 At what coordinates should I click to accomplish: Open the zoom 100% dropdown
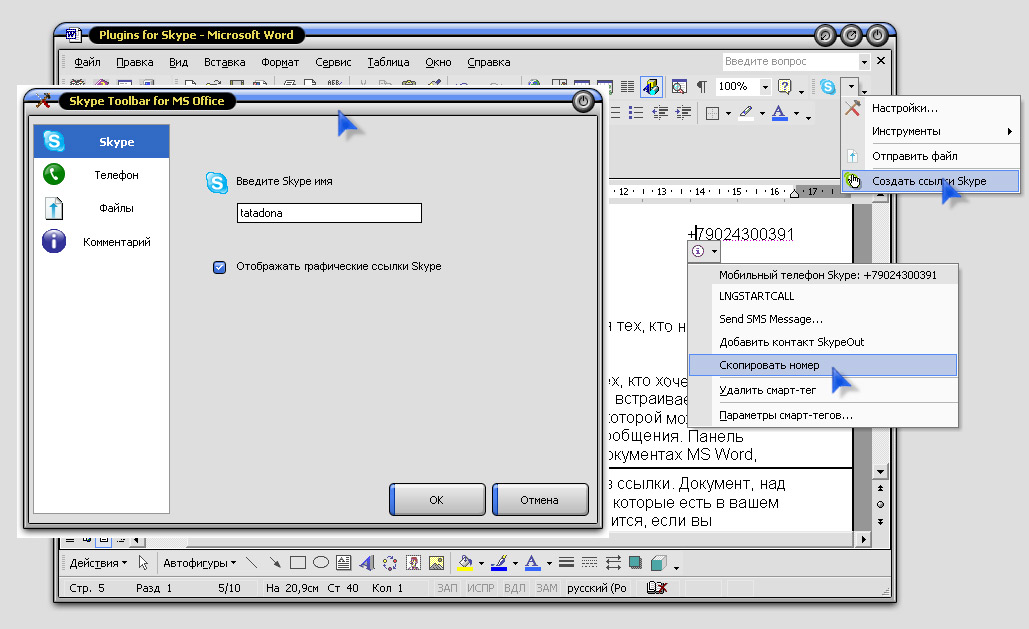click(x=765, y=87)
